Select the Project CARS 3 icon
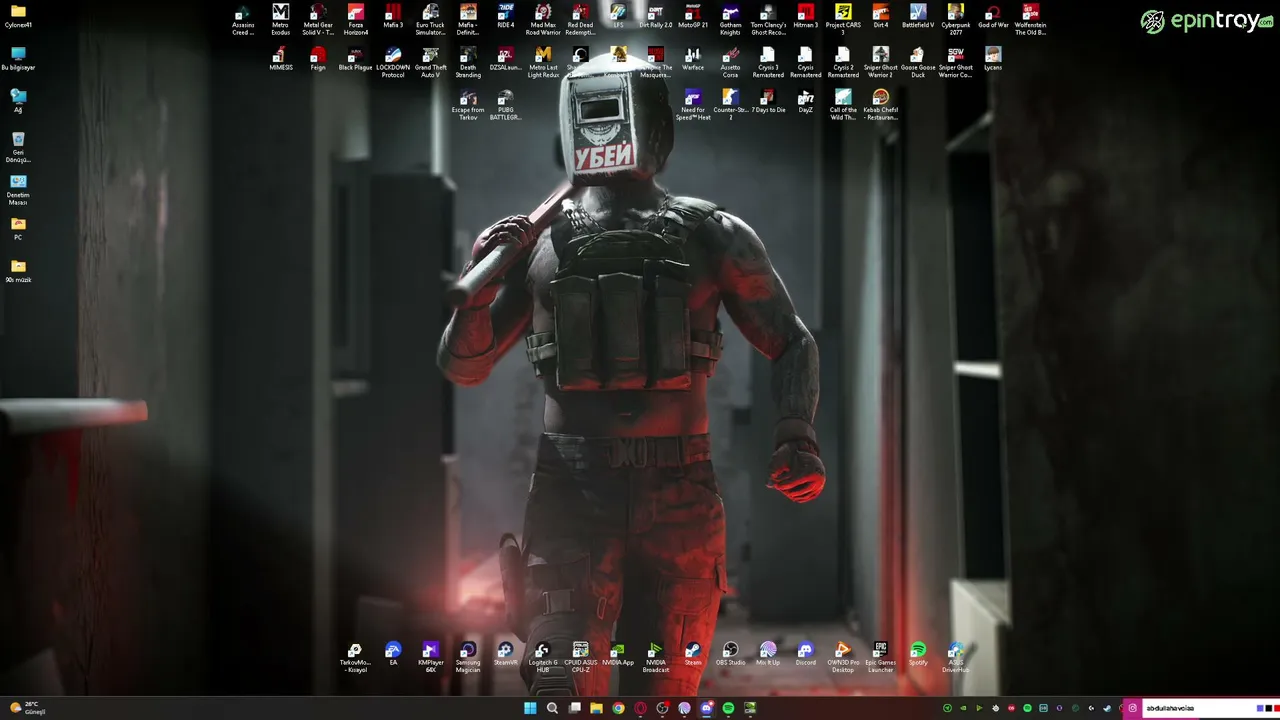The image size is (1280, 720). pyautogui.click(x=843, y=19)
